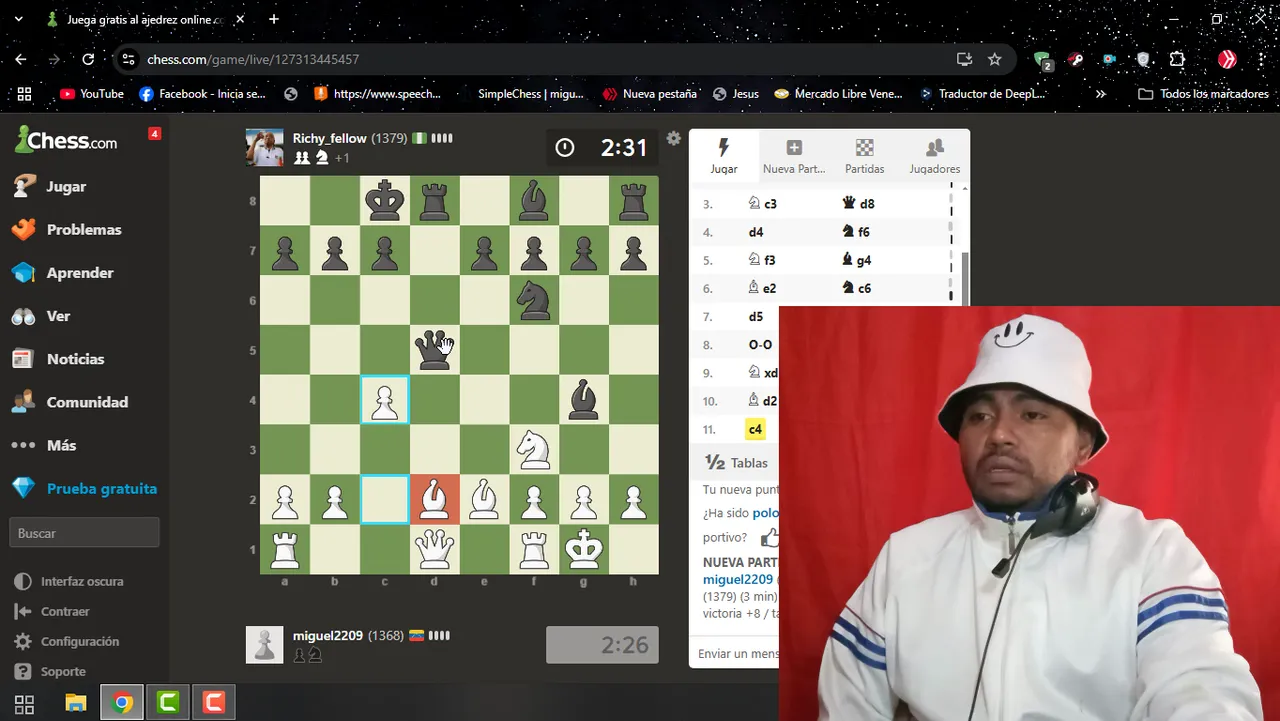Image resolution: width=1280 pixels, height=721 pixels.
Task: Select black move f6 in the move list
Action: (x=856, y=232)
